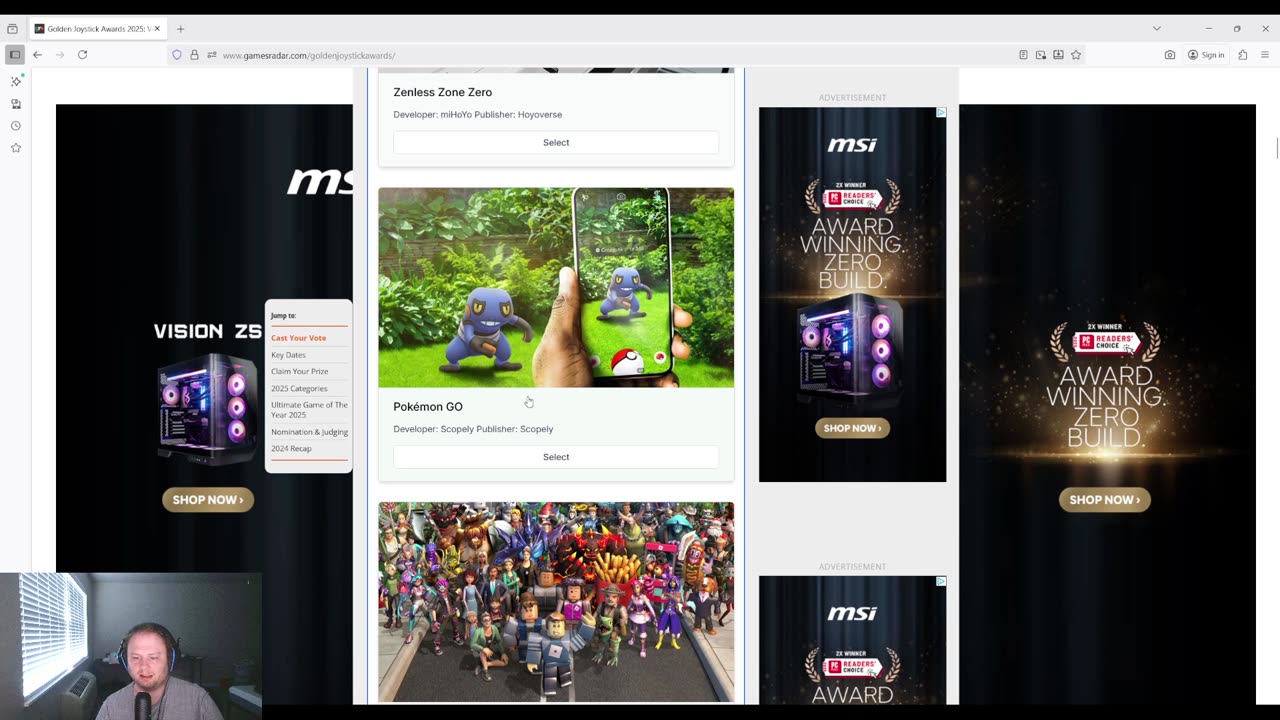The width and height of the screenshot is (1280, 720).
Task: Jump to Cast Your Vote section
Action: pos(298,338)
